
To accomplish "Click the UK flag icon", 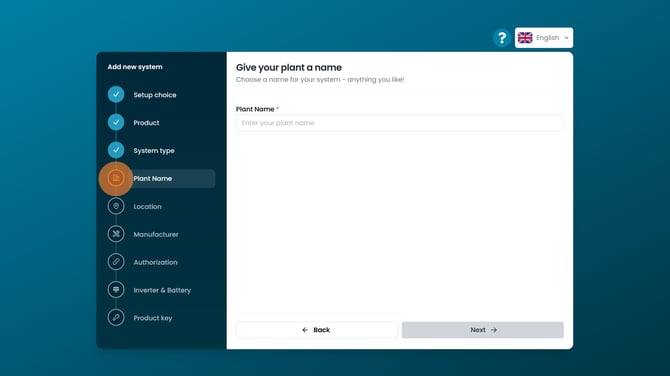I will point(525,38).
